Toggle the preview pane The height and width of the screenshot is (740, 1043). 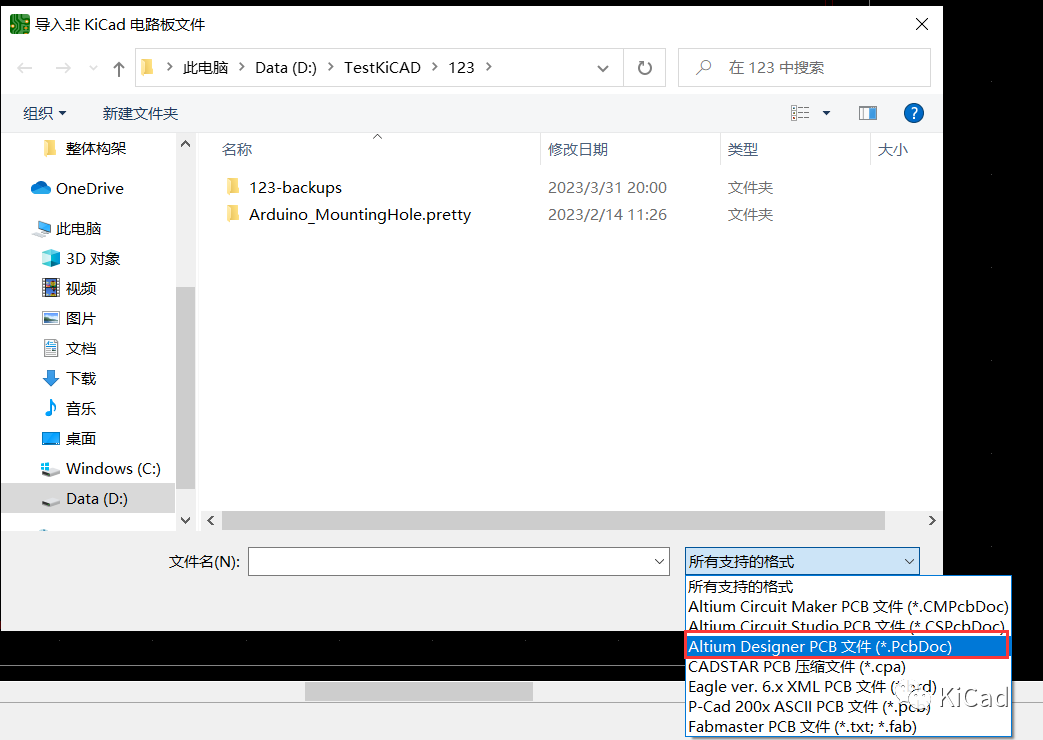tap(867, 113)
